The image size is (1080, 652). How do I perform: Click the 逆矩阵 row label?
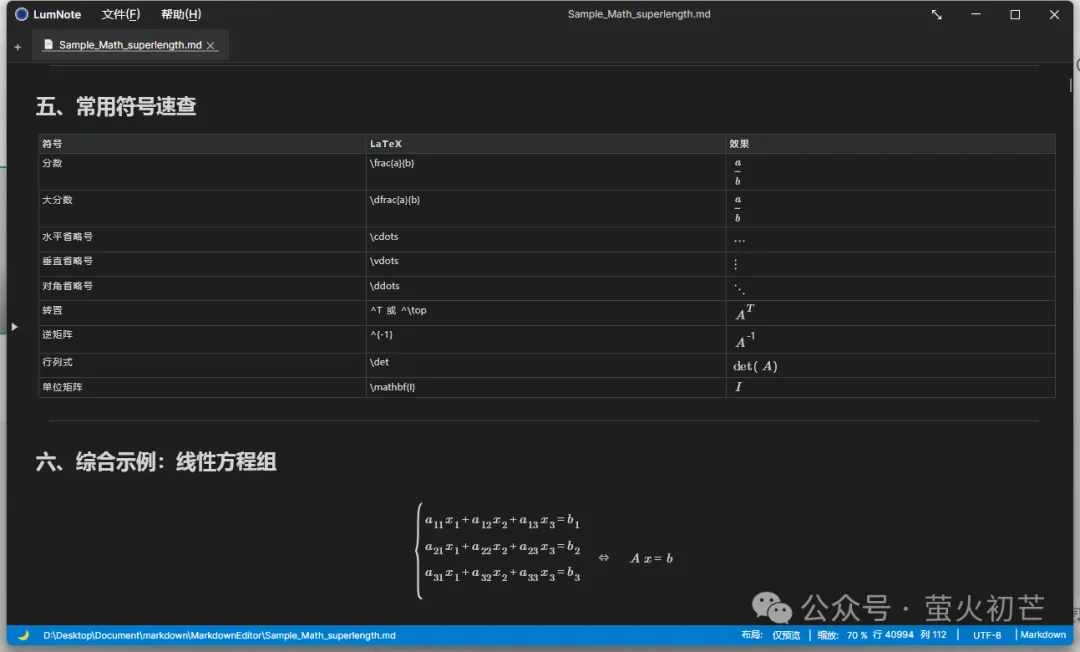pos(57,335)
